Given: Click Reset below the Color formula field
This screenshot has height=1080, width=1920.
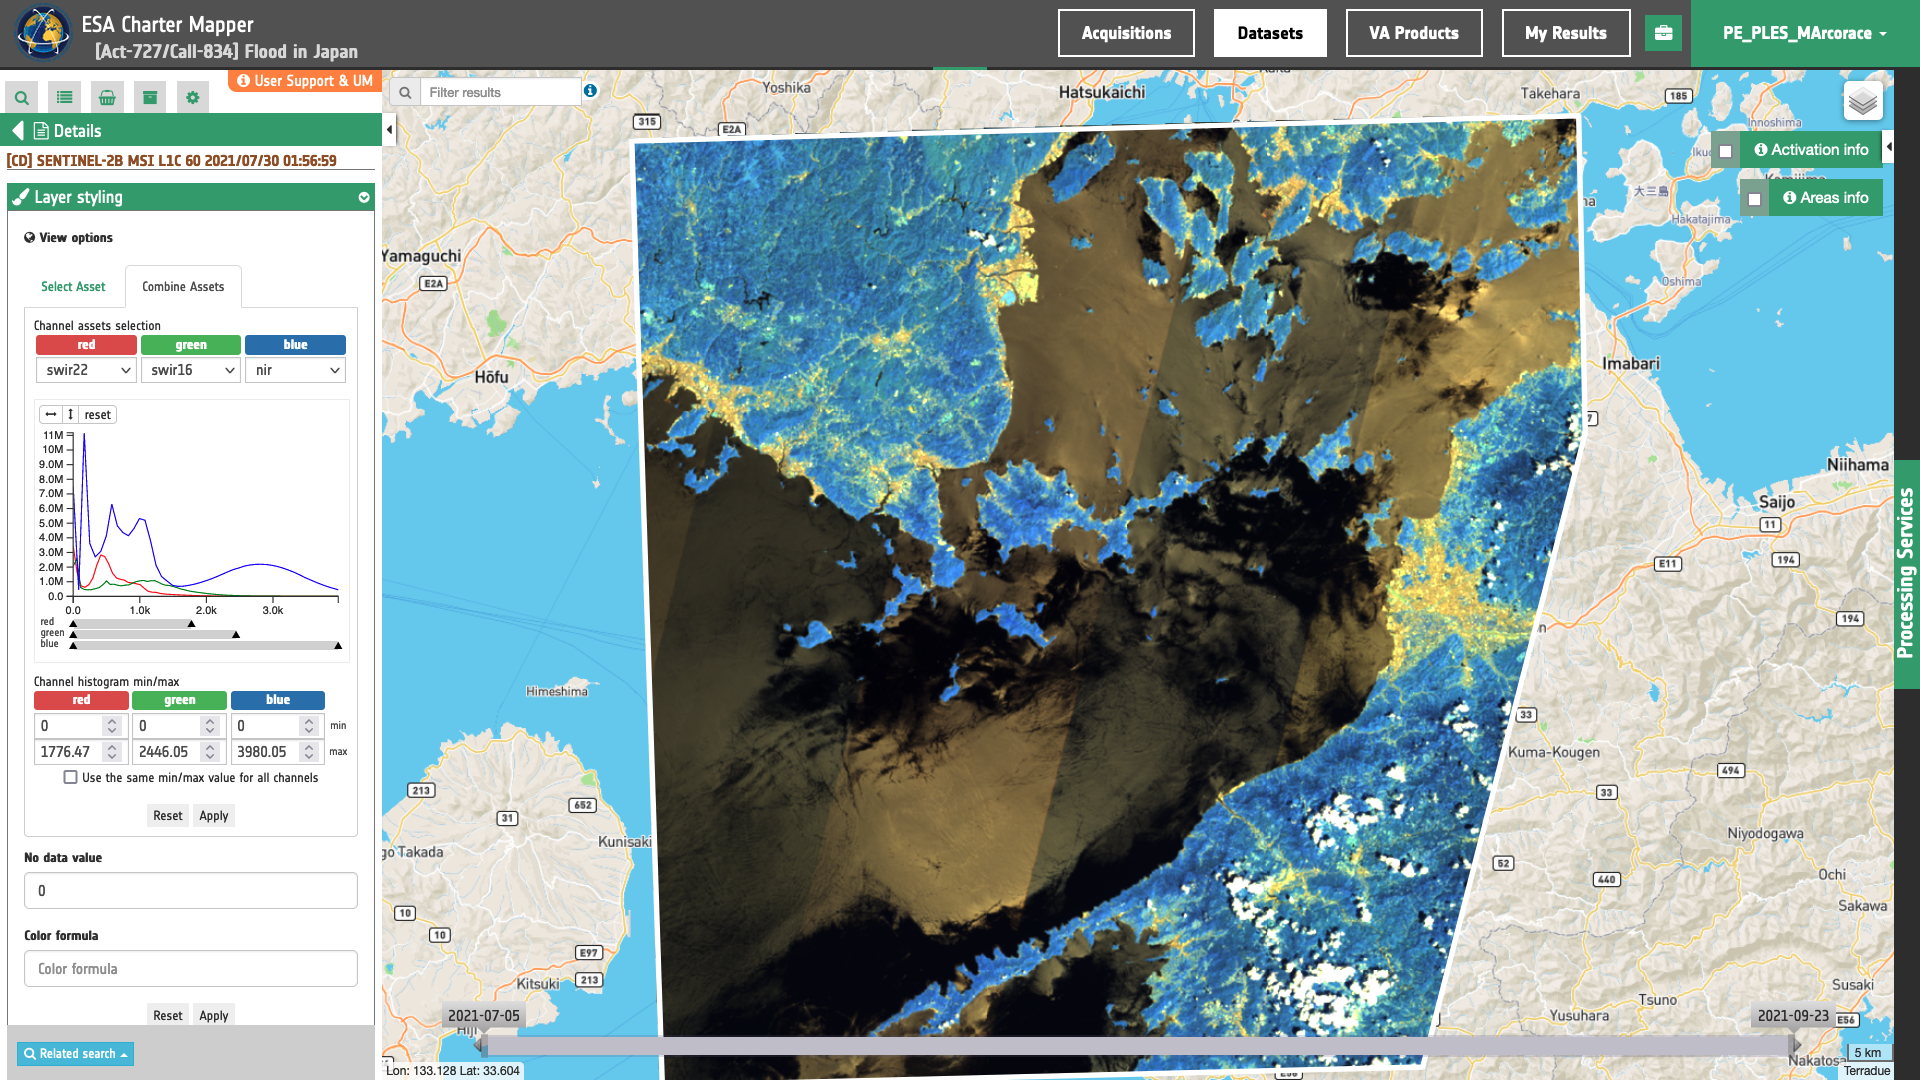Looking at the screenshot, I should [168, 1016].
